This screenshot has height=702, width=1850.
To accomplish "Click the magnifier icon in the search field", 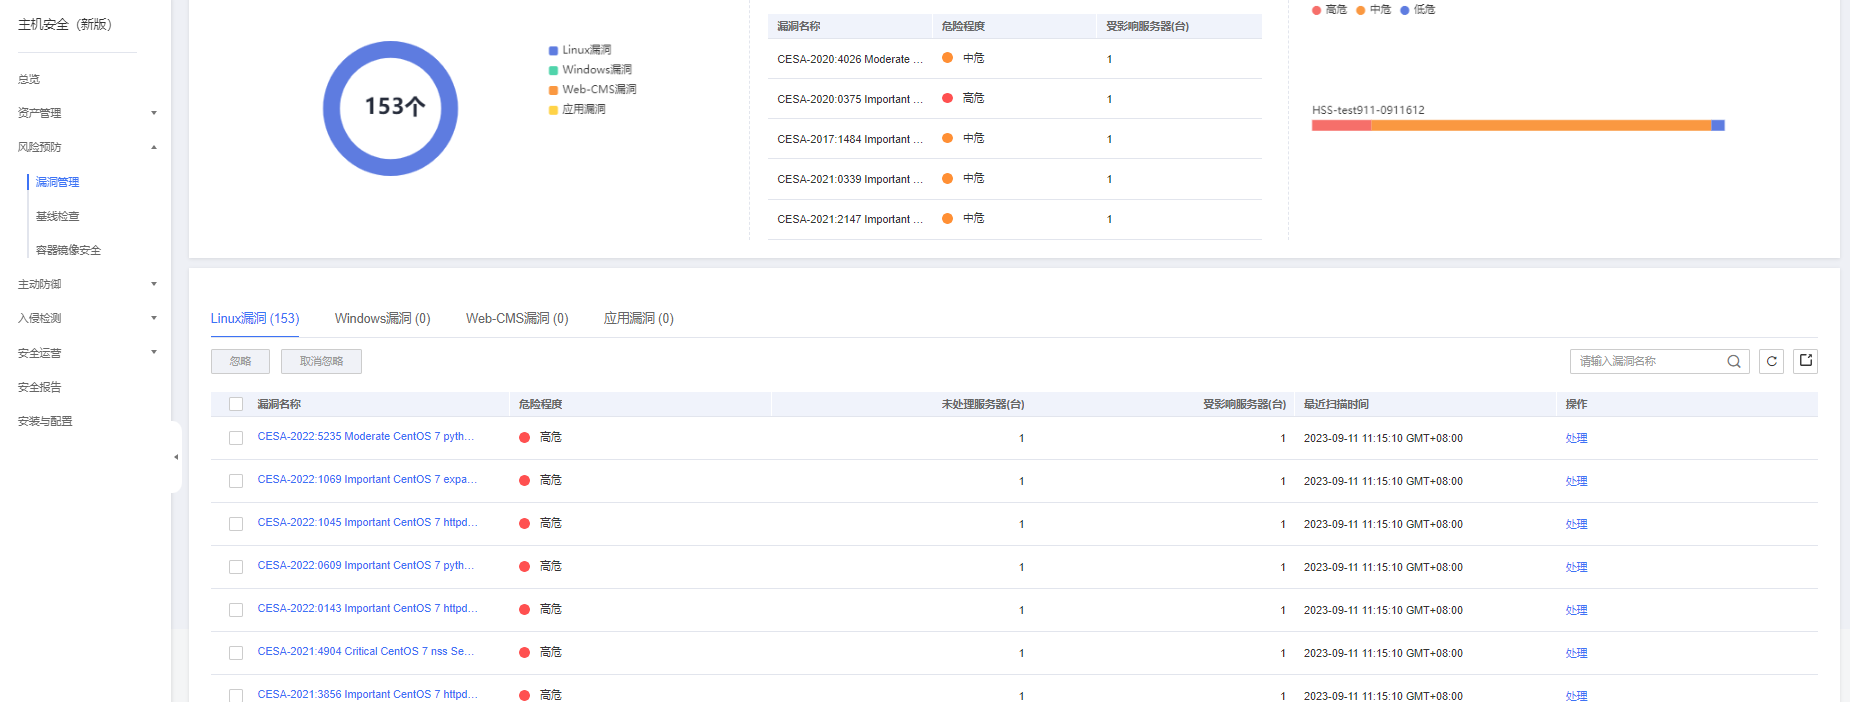I will tap(1734, 361).
